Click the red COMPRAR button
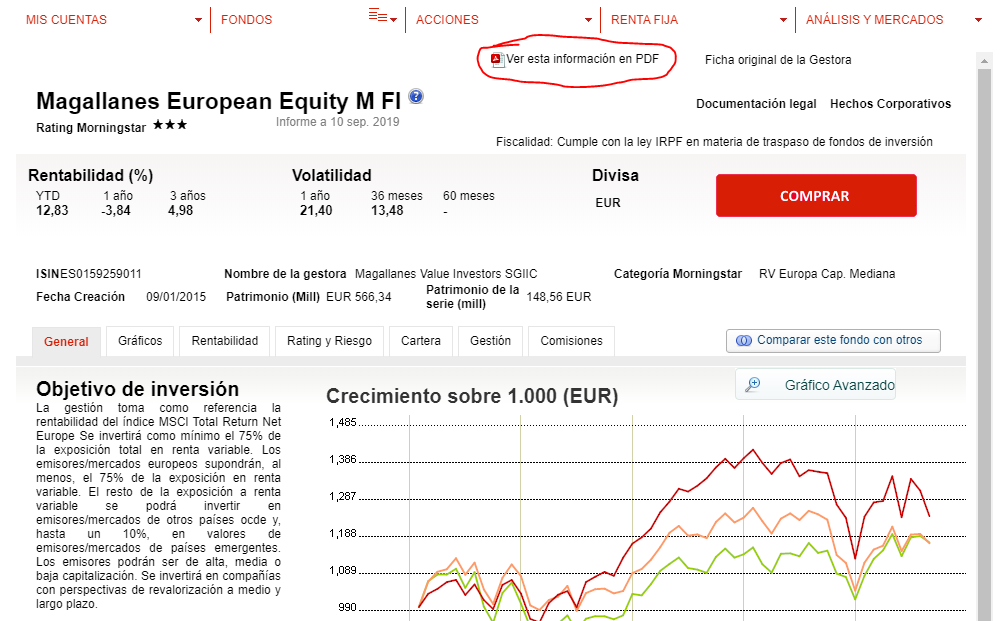The height and width of the screenshot is (621, 1001). pyautogui.click(x=816, y=195)
